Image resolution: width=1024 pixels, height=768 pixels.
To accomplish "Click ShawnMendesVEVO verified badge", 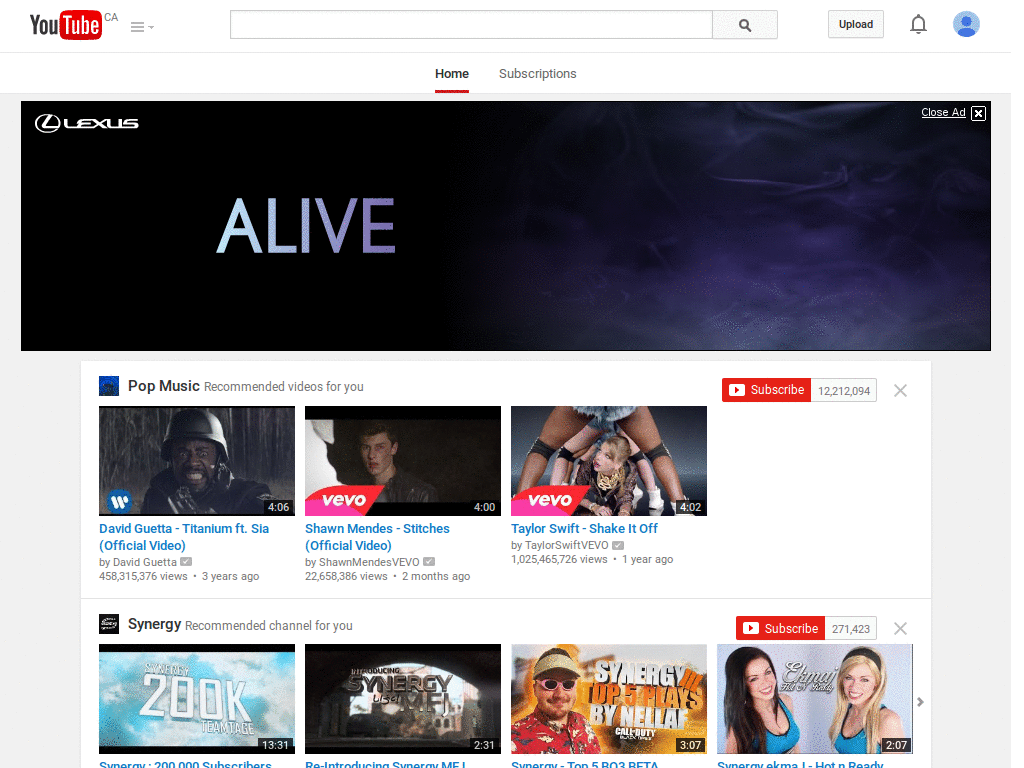I will click(429, 562).
